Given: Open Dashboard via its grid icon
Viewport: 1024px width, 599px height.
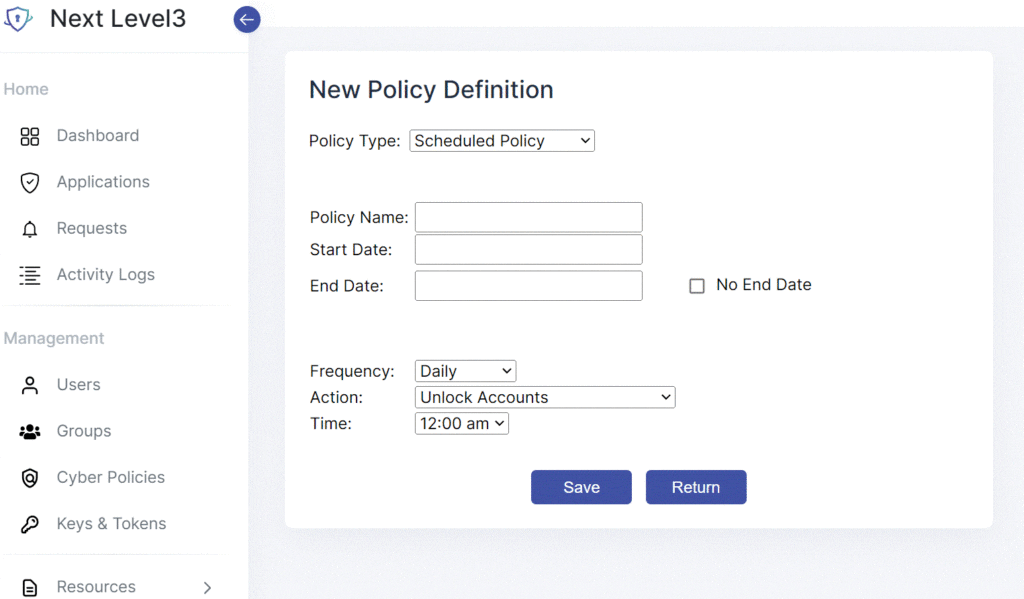Looking at the screenshot, I should click(x=29, y=136).
